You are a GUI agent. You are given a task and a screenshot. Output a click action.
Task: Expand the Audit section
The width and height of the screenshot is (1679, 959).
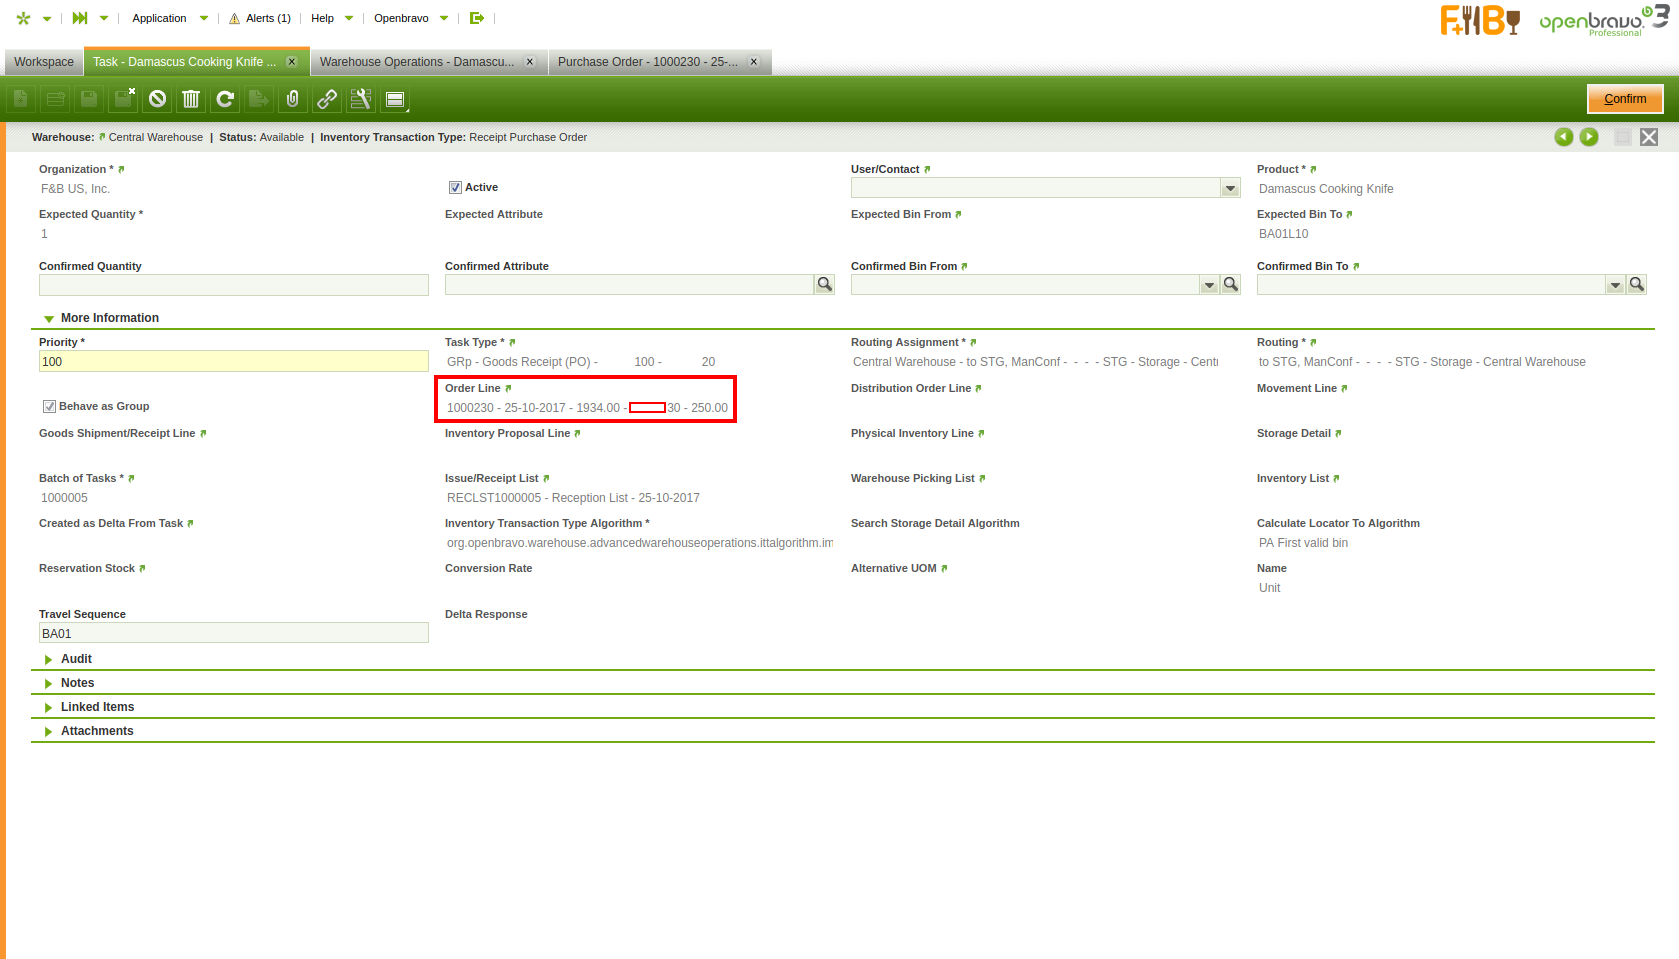click(x=76, y=659)
